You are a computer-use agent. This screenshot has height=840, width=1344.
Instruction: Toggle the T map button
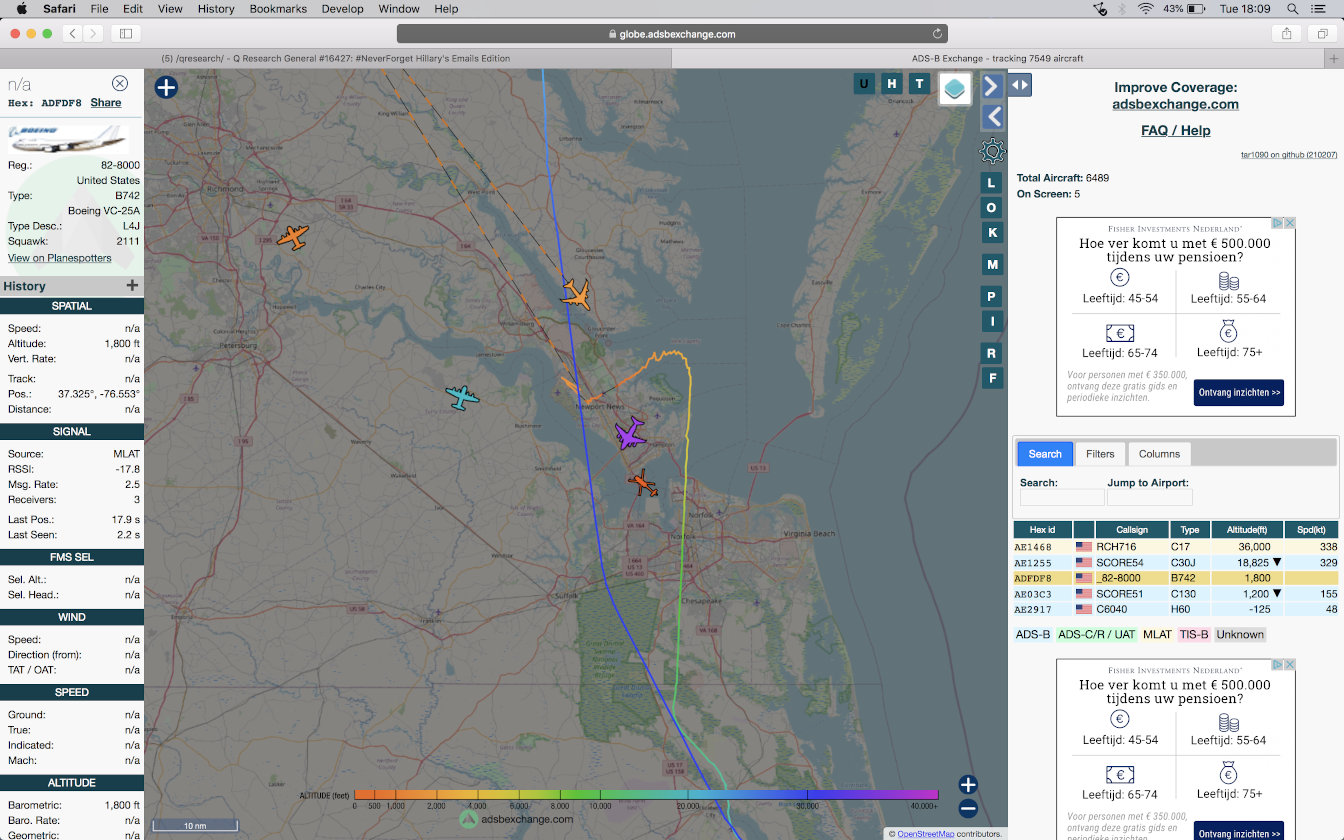coord(920,84)
